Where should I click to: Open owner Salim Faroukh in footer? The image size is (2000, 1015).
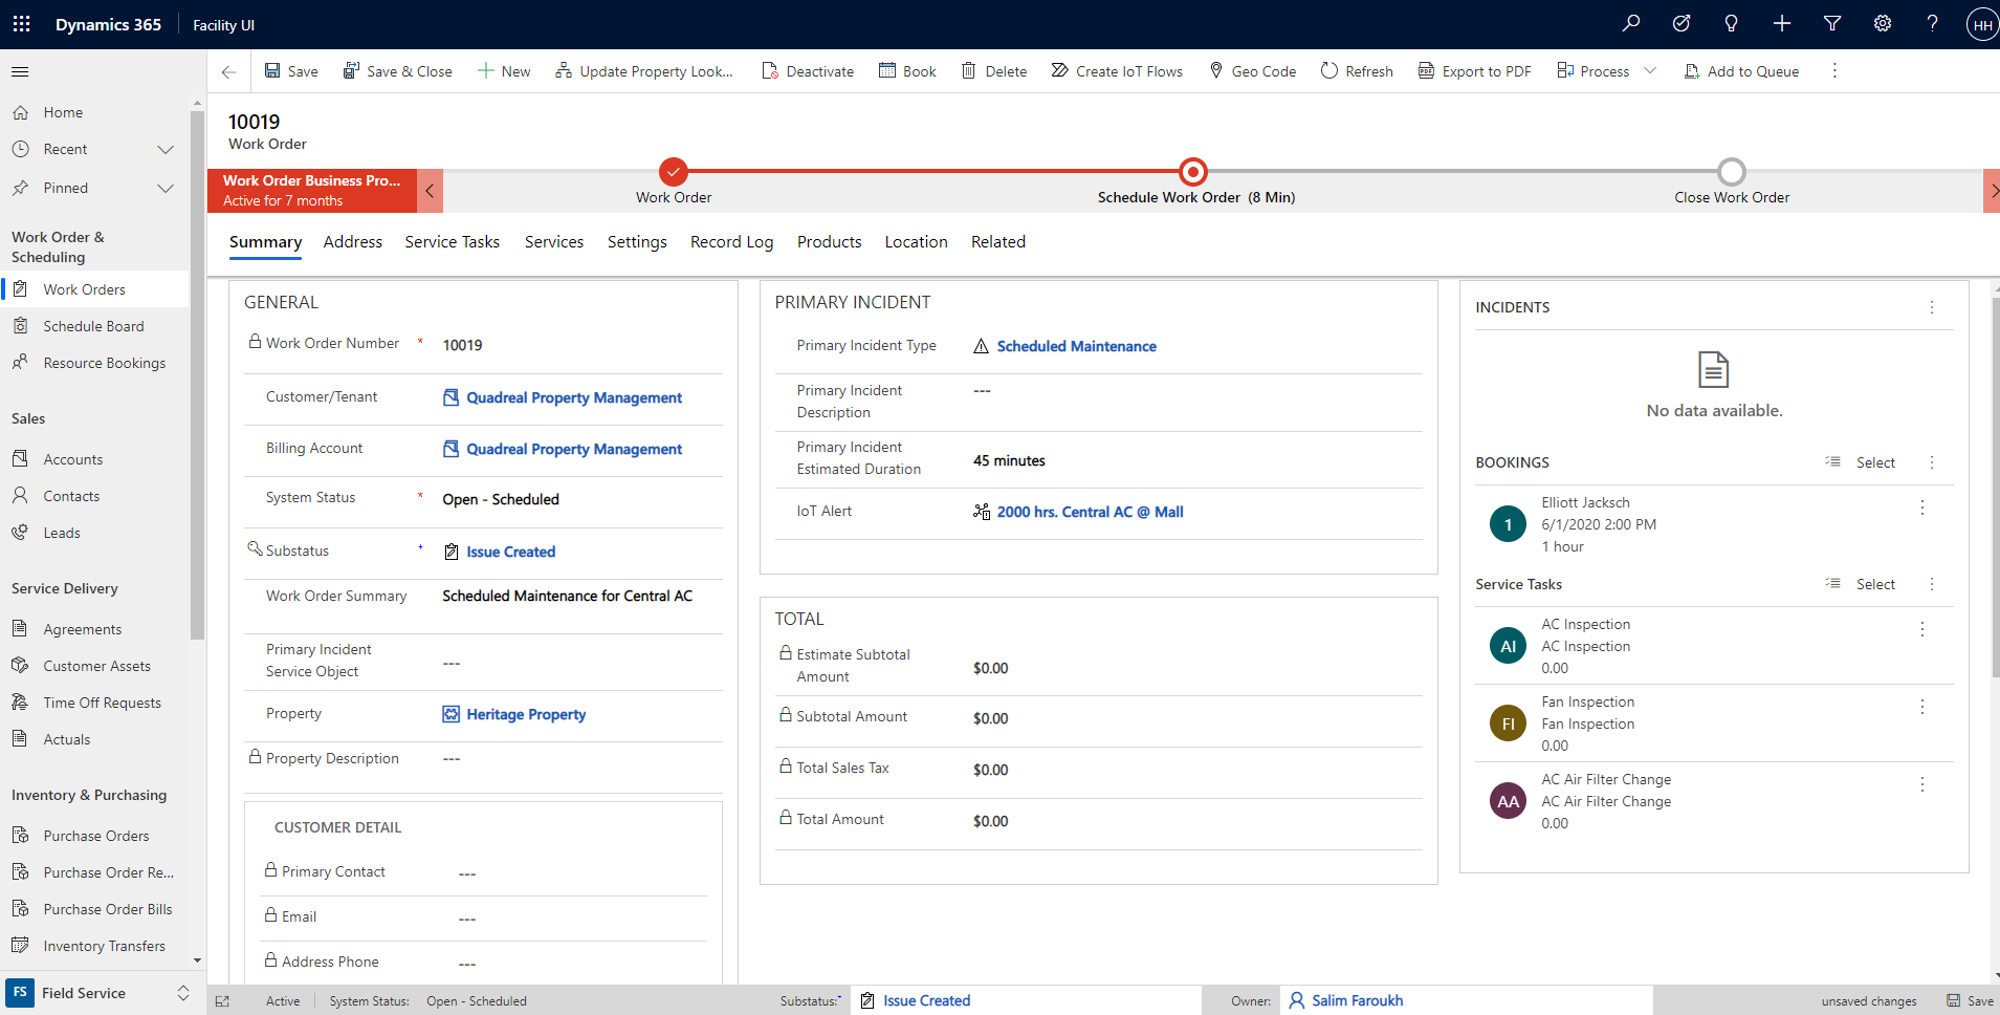(1357, 1001)
